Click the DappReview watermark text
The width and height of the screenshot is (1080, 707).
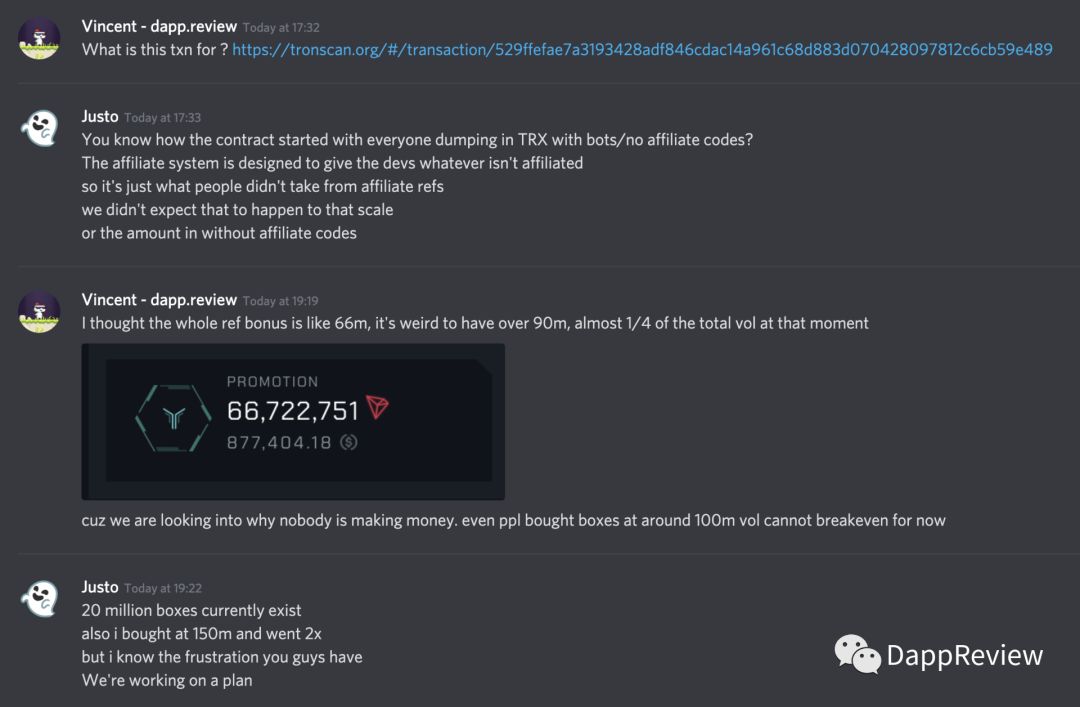pyautogui.click(x=965, y=655)
